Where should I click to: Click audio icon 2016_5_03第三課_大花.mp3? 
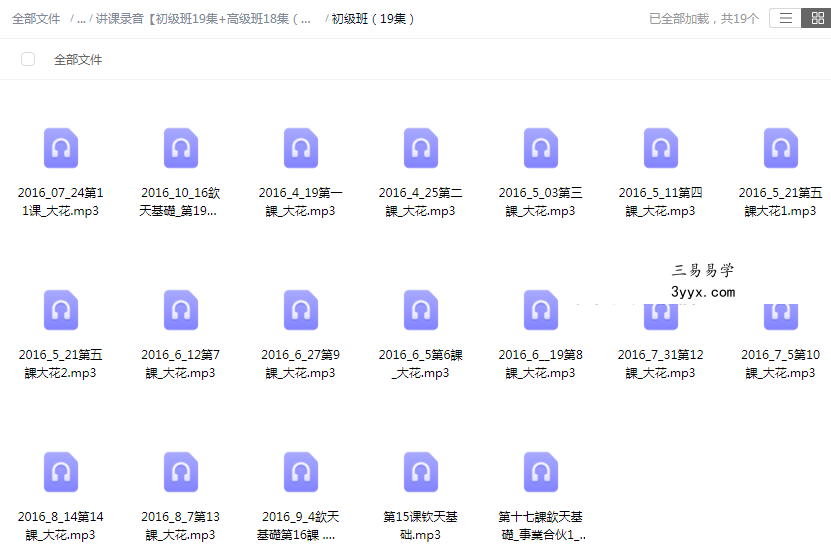coord(541,148)
